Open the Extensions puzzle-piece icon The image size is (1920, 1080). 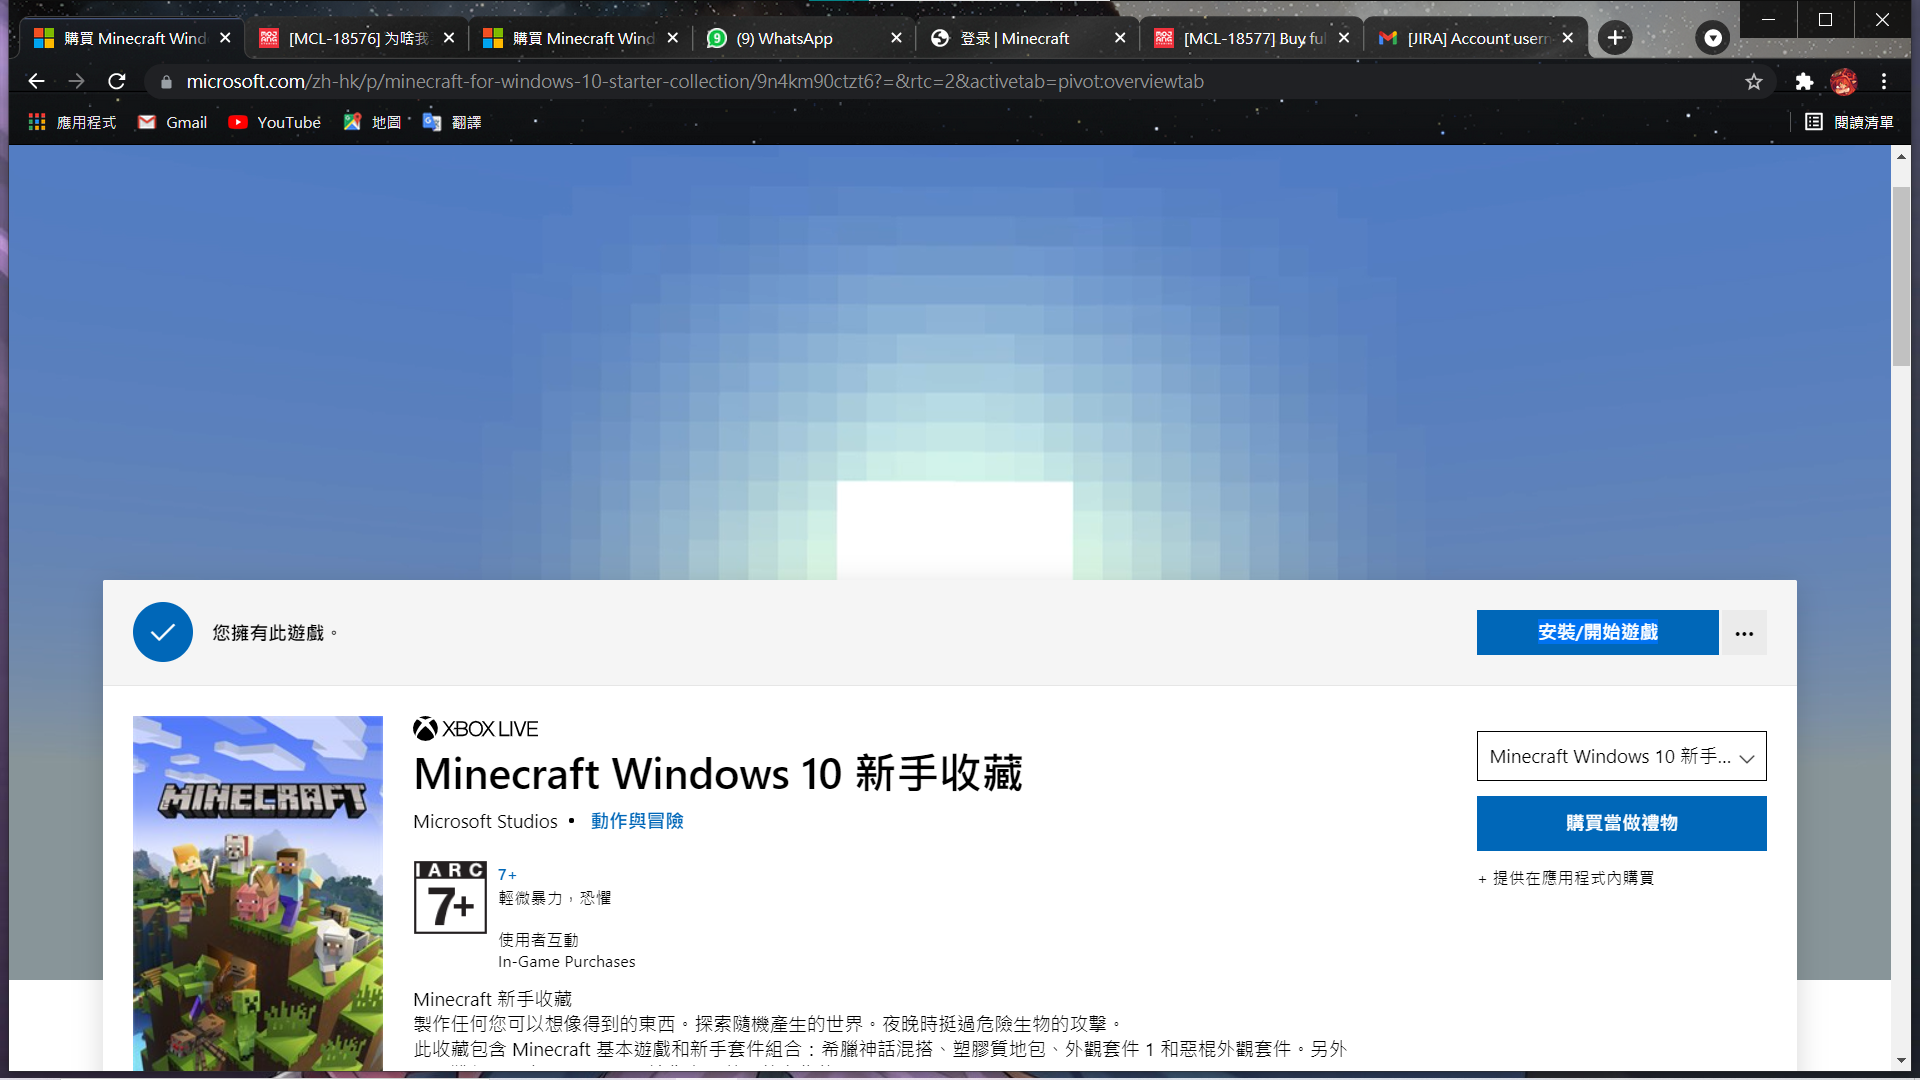(1804, 82)
